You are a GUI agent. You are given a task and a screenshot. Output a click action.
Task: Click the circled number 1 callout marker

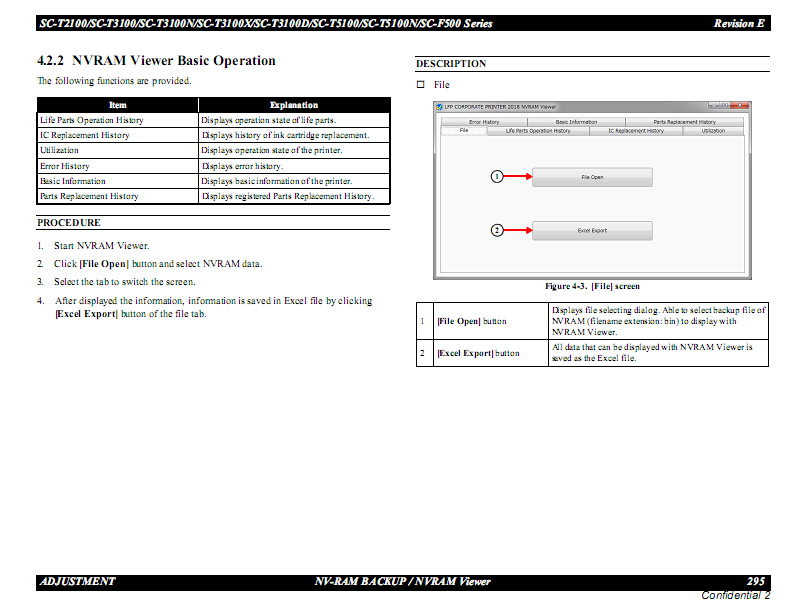497,176
